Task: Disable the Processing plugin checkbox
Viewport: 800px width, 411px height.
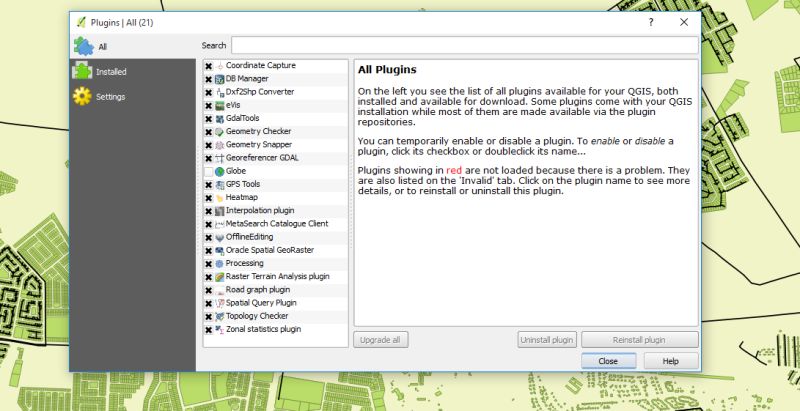Action: (x=208, y=264)
